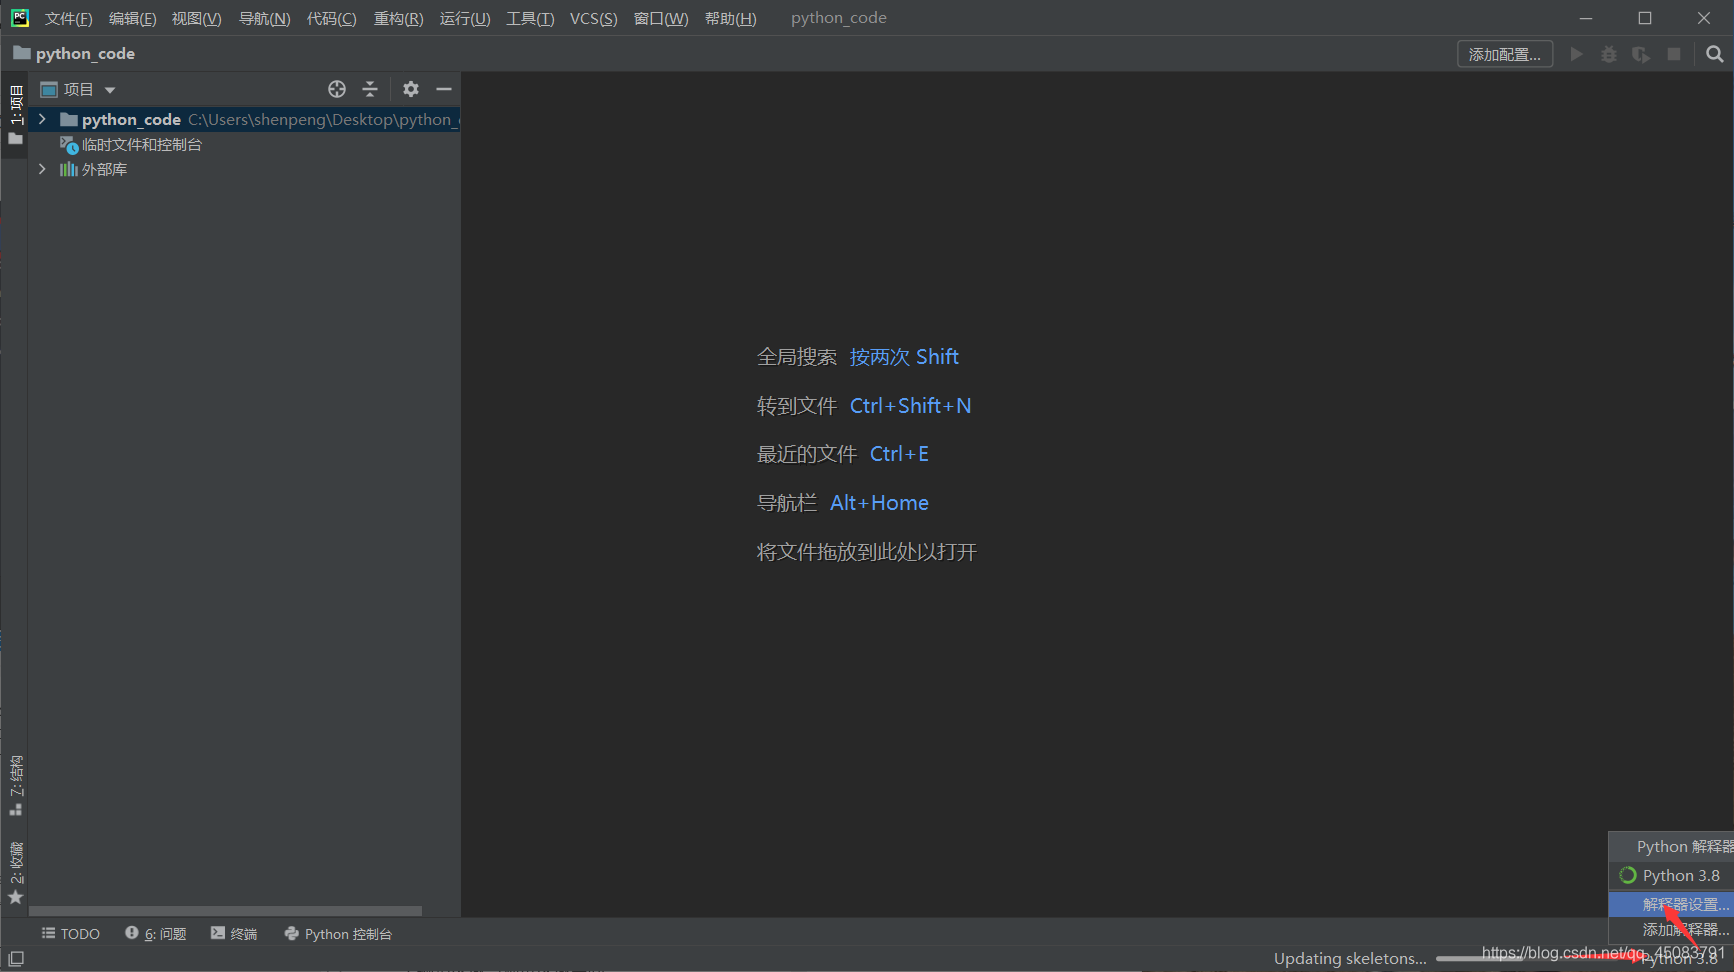Open the 导航(N) menu
Image resolution: width=1734 pixels, height=972 pixels.
(264, 18)
